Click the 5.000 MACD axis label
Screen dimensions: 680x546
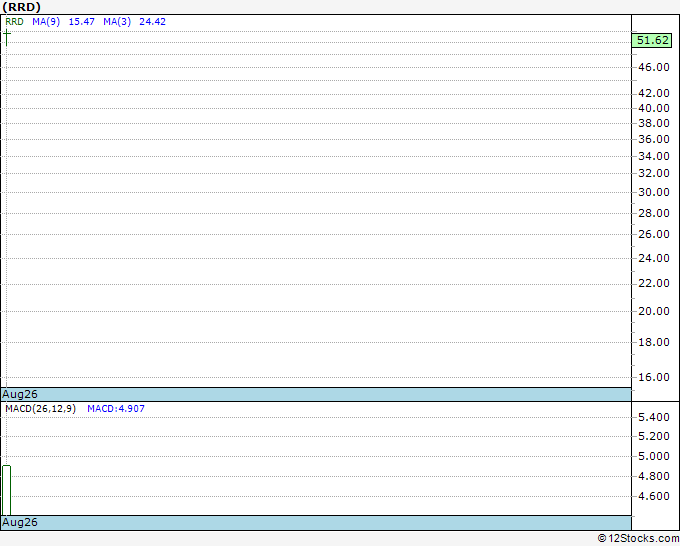click(x=654, y=456)
